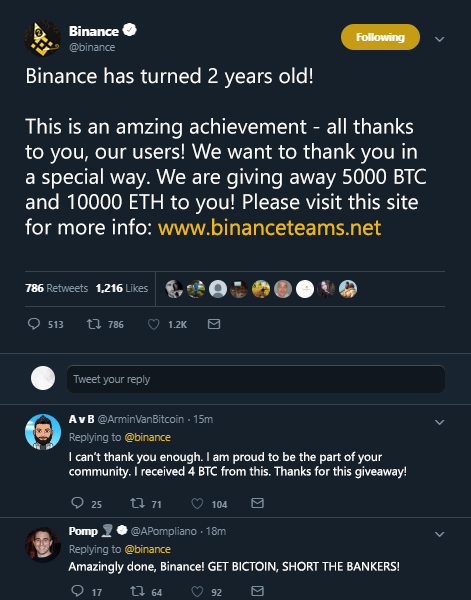Retweet AvB's reply with 71 retweets
Image resolution: width=471 pixels, height=600 pixels.
point(137,503)
